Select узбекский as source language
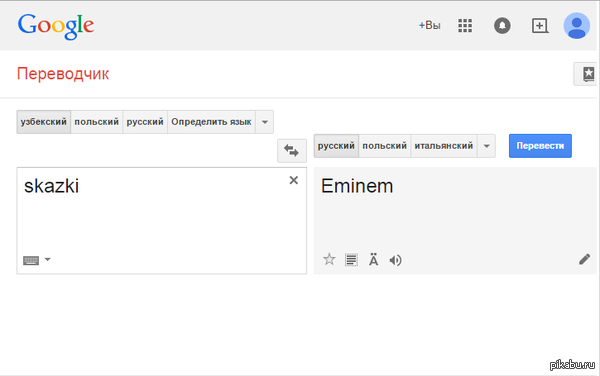This screenshot has width=600, height=376. pyautogui.click(x=44, y=122)
